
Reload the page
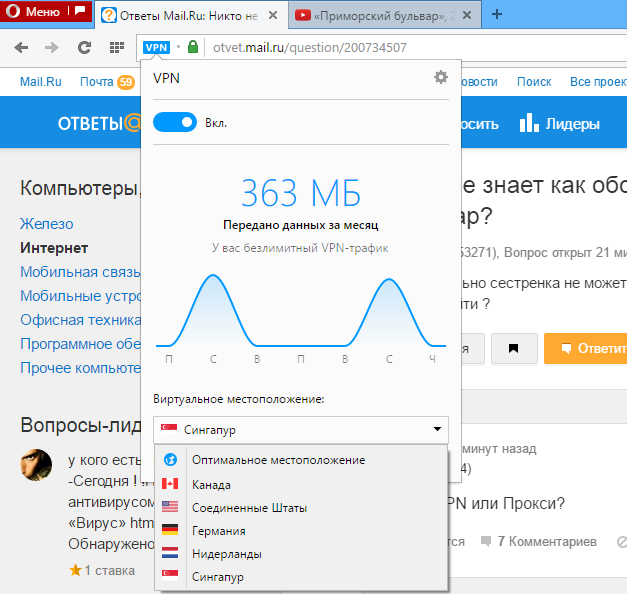[84, 47]
